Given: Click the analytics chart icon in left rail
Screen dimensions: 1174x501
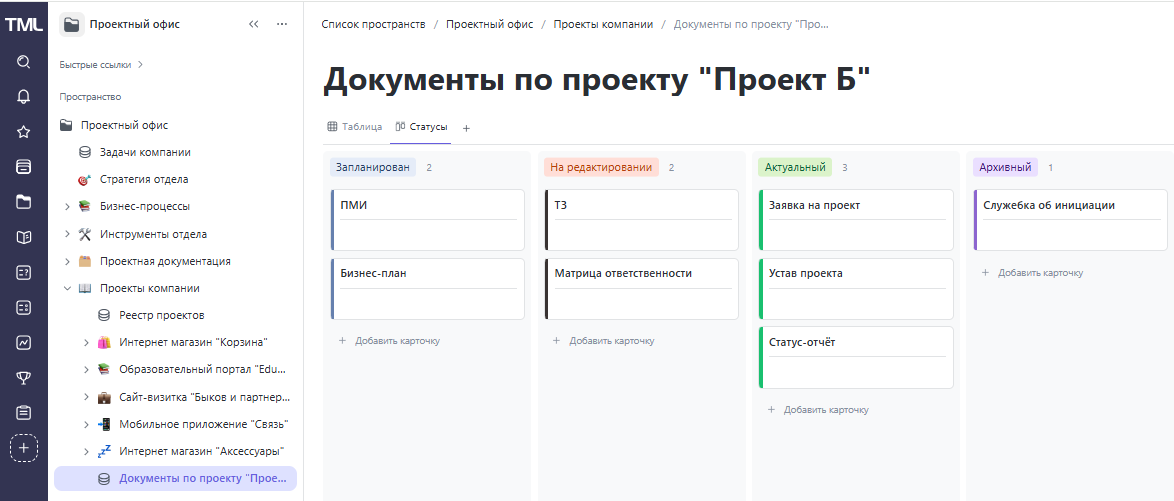Looking at the screenshot, I should pyautogui.click(x=23, y=342).
